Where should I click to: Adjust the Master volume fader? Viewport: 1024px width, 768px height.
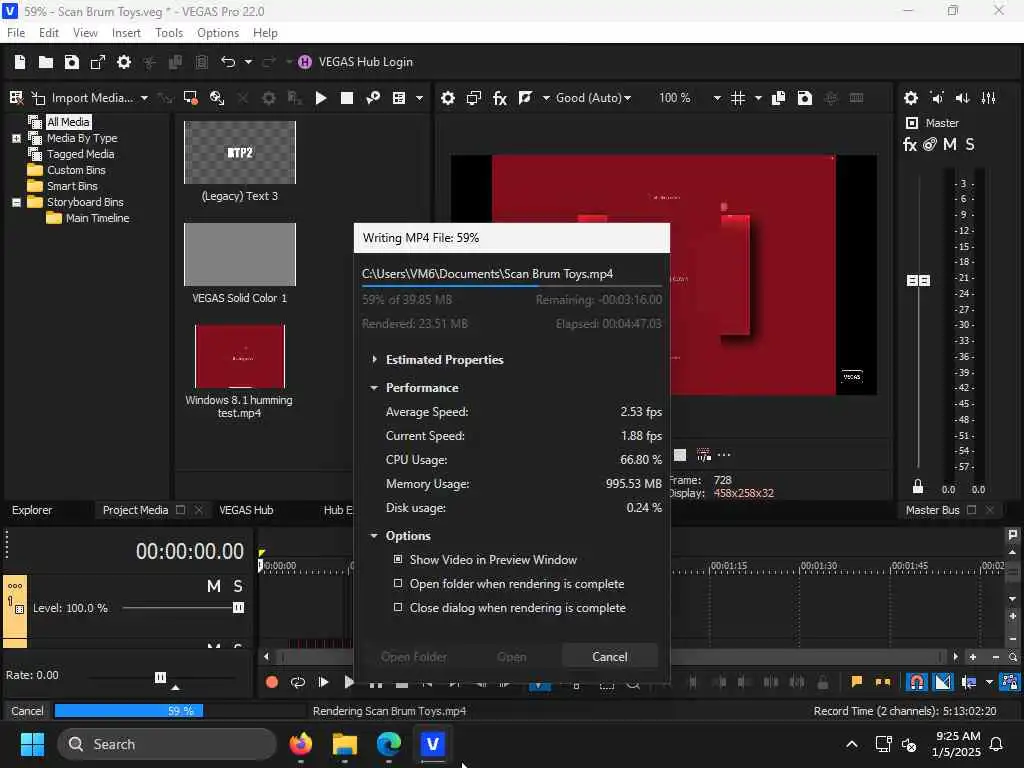[x=918, y=280]
